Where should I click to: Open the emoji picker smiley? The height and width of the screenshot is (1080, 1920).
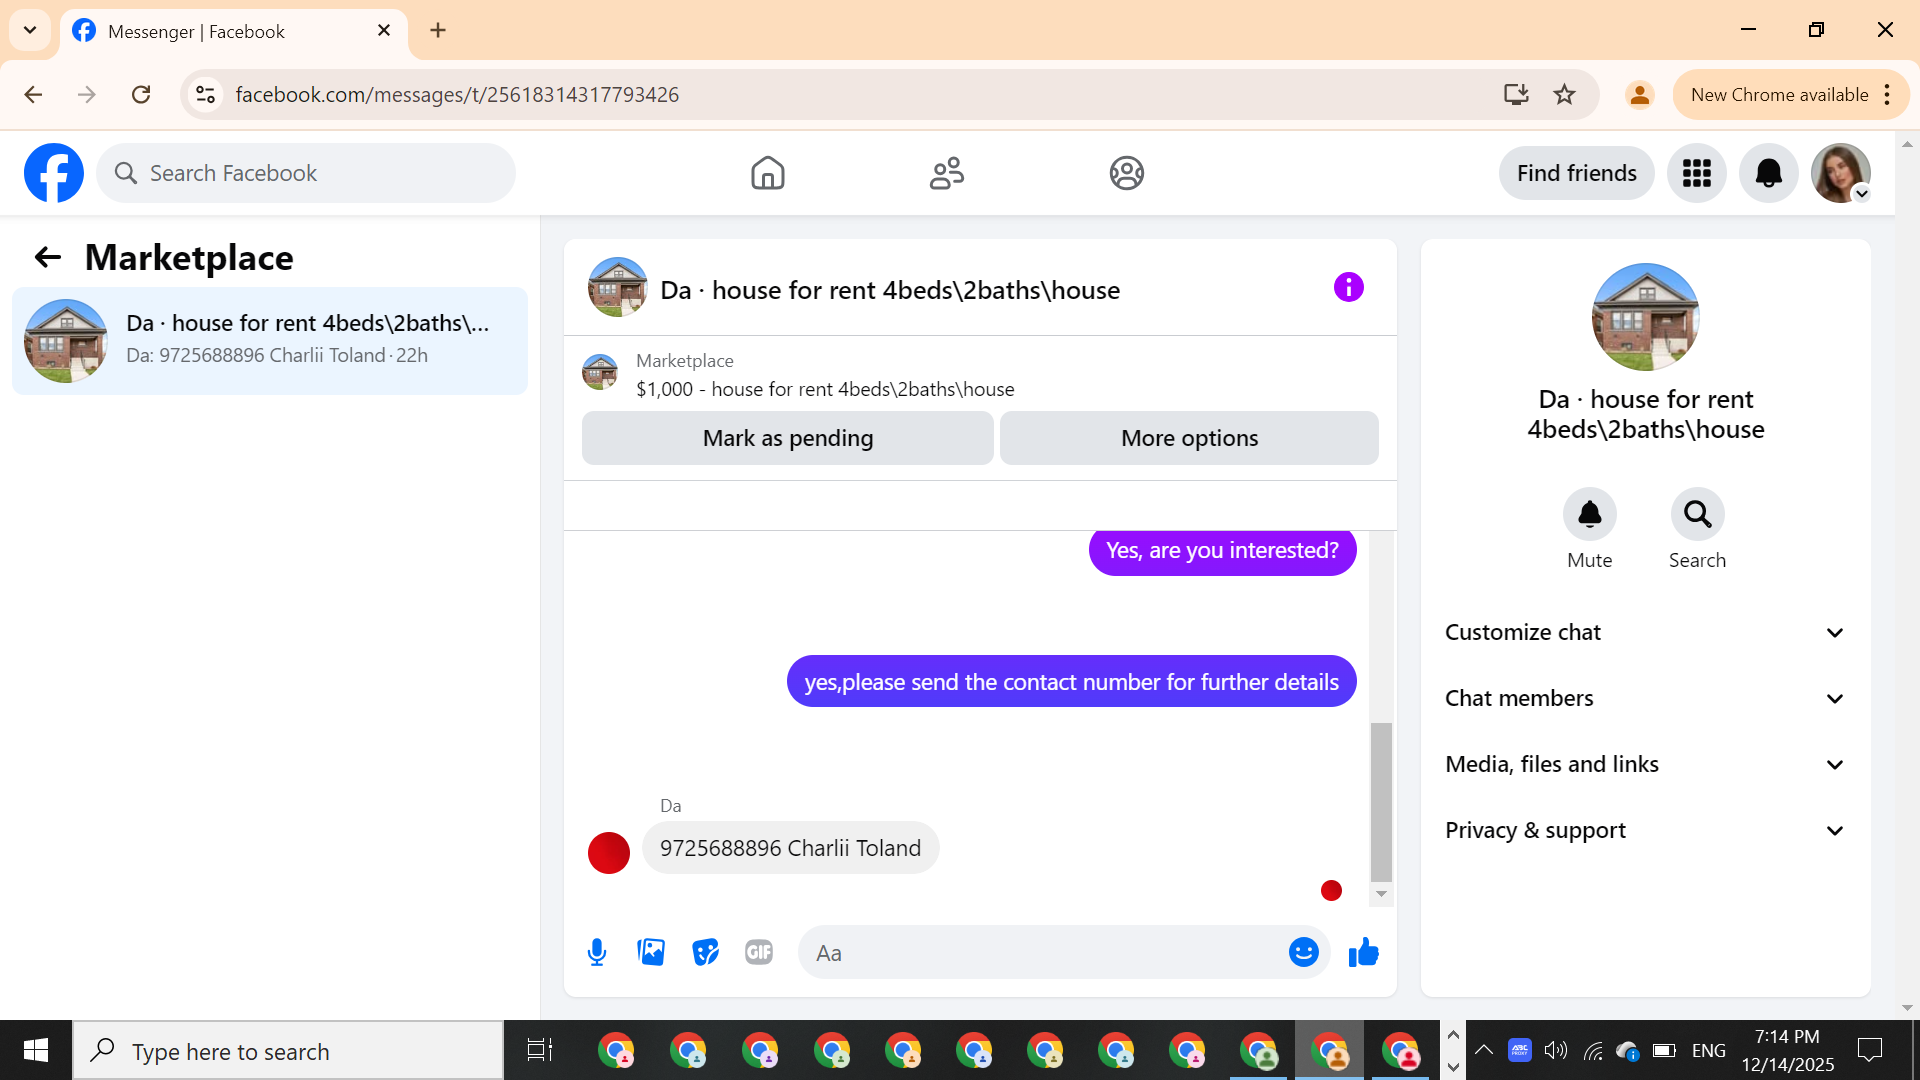[x=1303, y=952]
